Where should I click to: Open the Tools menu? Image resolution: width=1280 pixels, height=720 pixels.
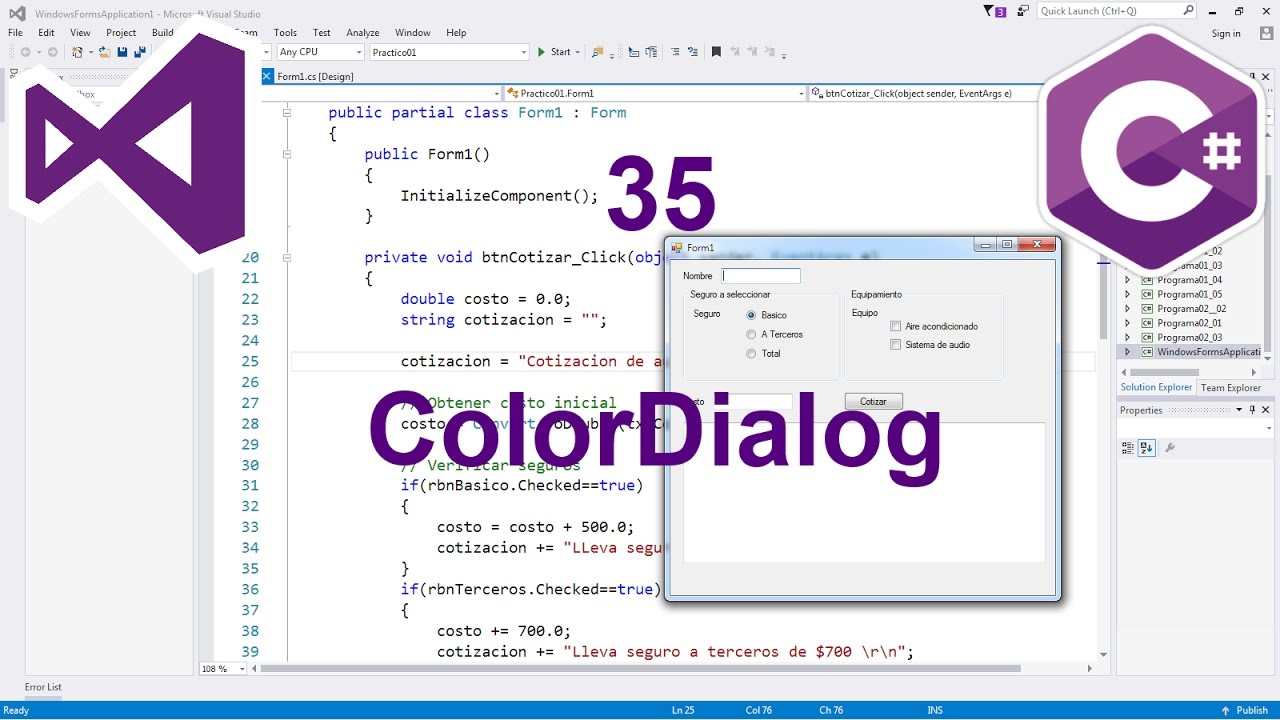tap(285, 33)
